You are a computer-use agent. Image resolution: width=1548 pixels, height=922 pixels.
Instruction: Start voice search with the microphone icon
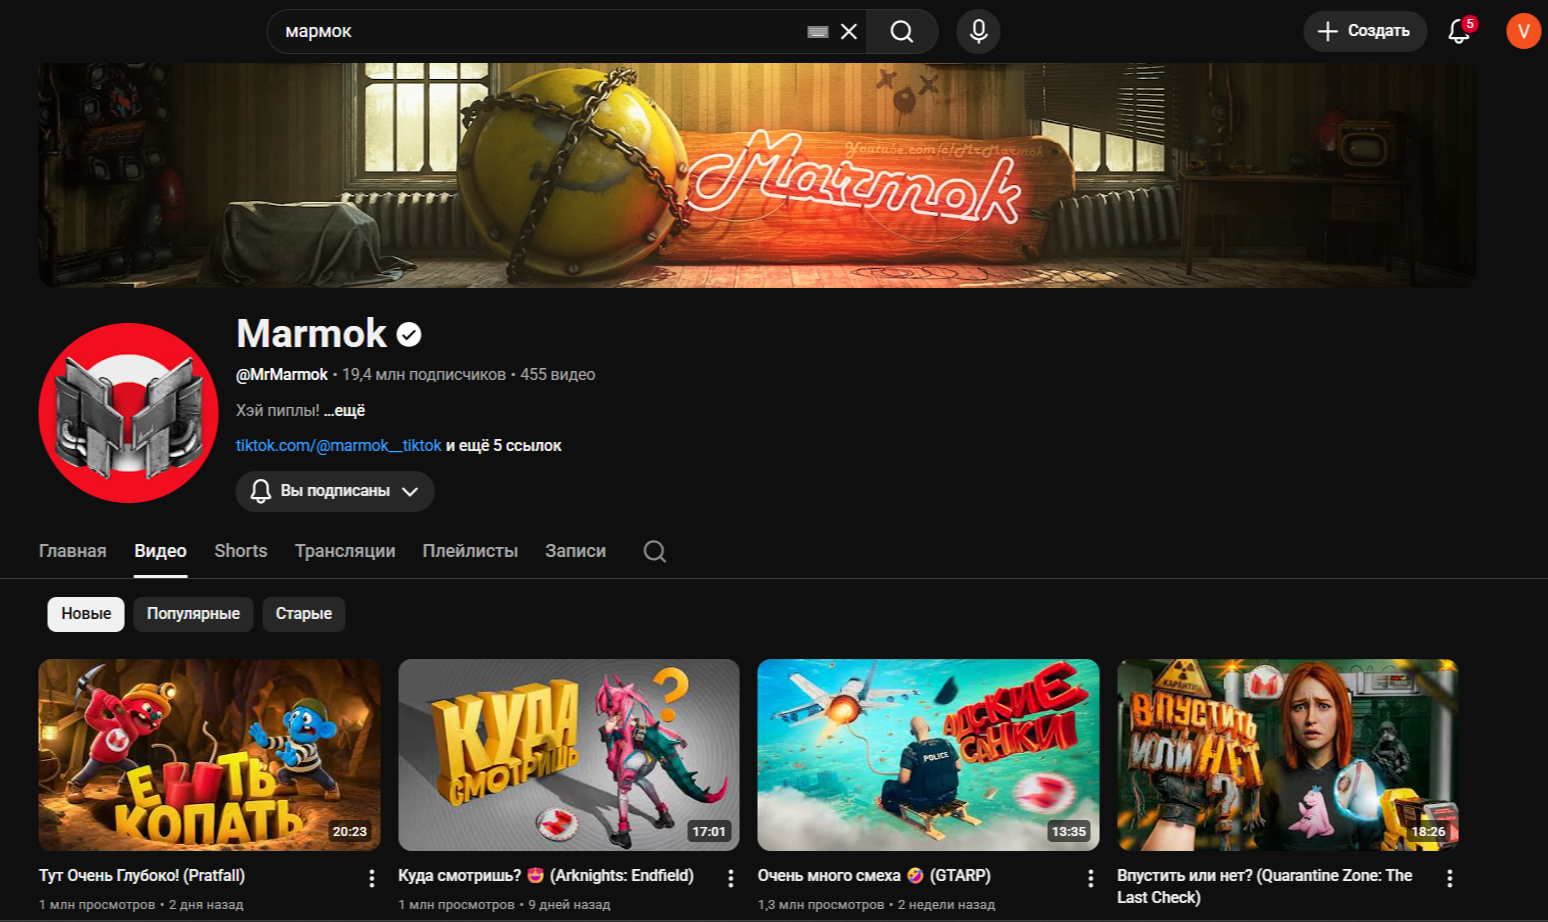[978, 31]
